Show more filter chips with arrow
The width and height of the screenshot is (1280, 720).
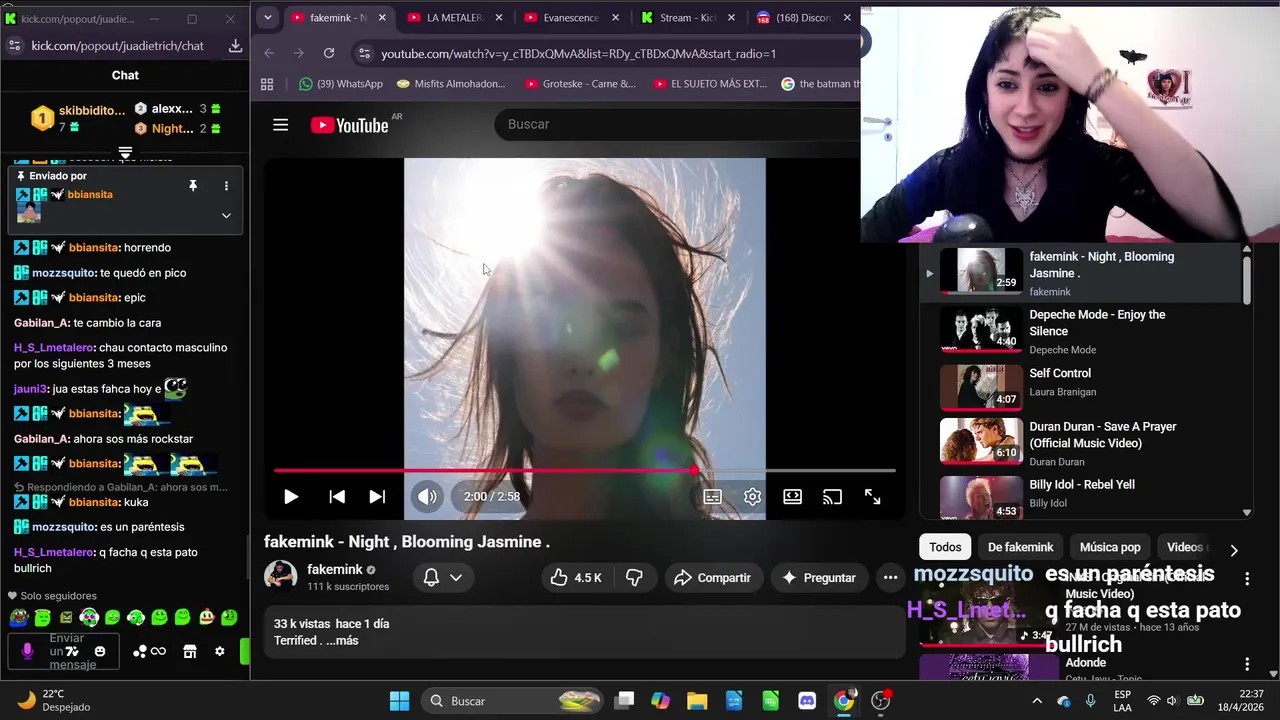coord(1233,549)
